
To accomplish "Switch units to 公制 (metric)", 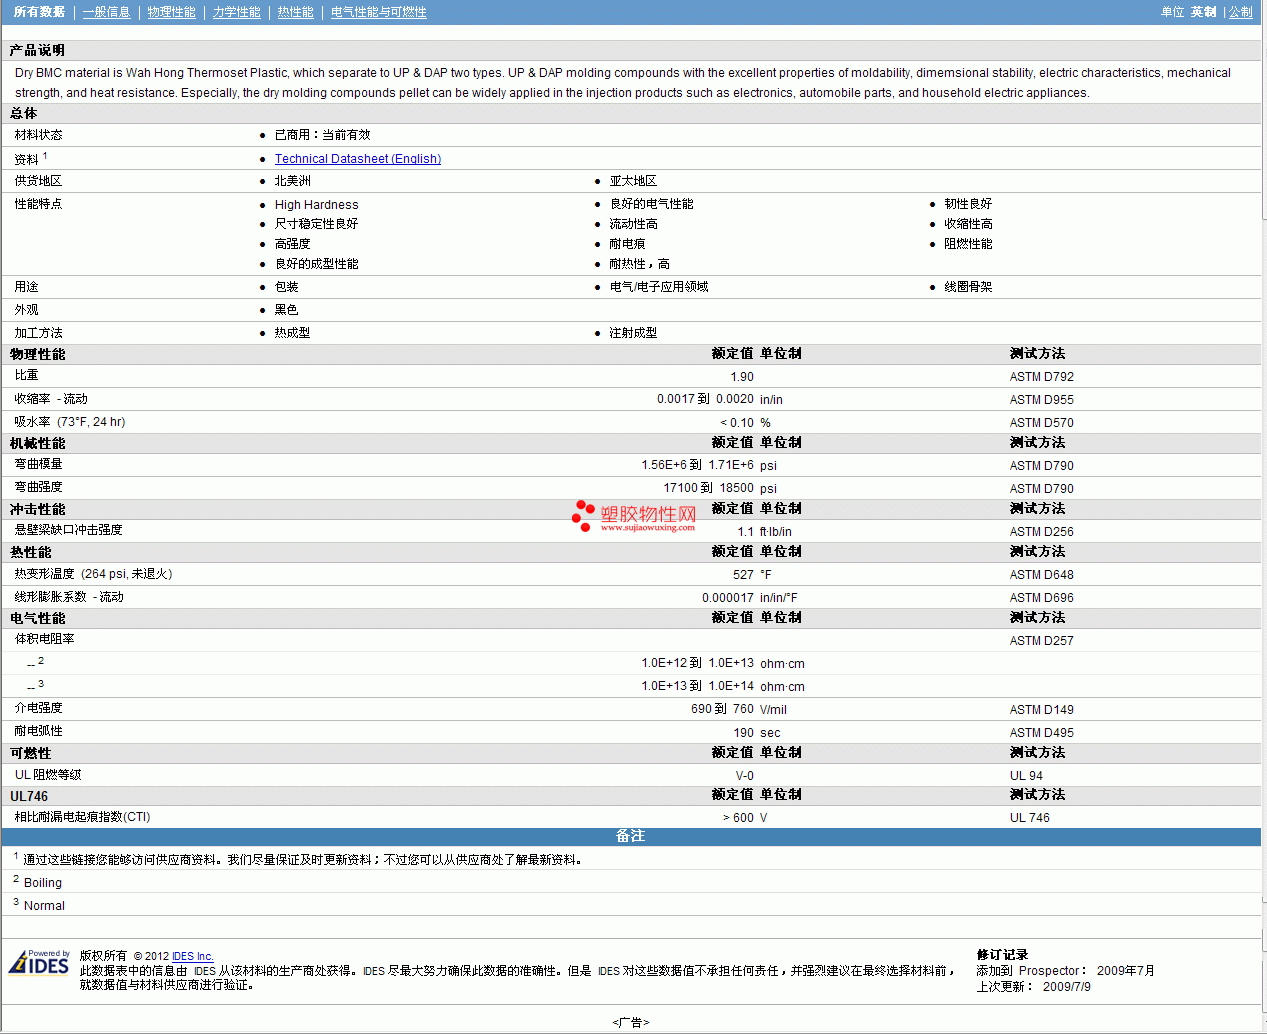I will (x=1240, y=12).
